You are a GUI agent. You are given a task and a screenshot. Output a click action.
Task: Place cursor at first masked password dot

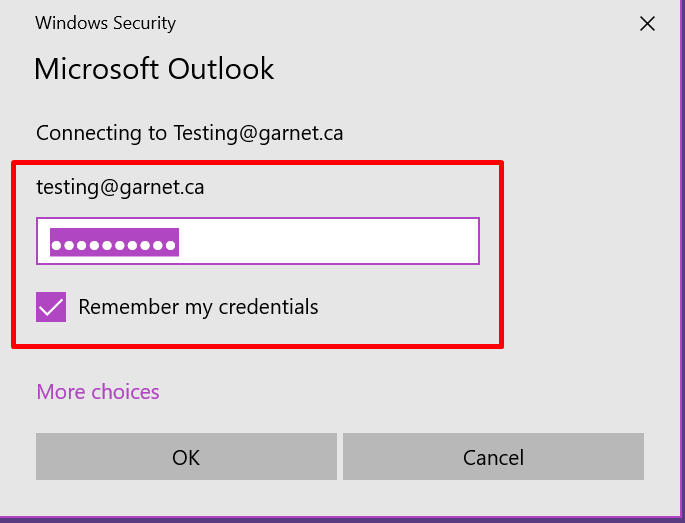(57, 243)
